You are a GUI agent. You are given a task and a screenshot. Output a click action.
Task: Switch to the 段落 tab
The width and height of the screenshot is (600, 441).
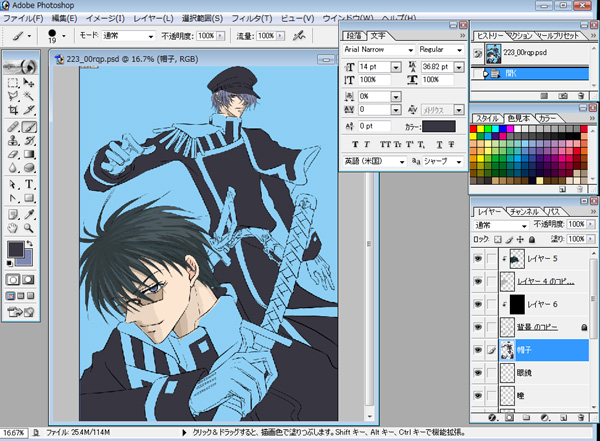tap(354, 36)
